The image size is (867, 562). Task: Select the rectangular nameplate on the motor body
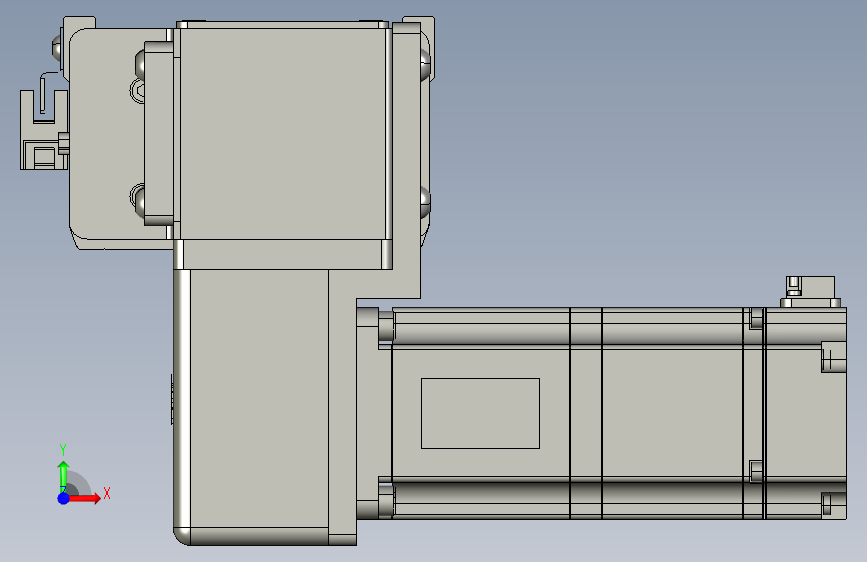pos(480,413)
